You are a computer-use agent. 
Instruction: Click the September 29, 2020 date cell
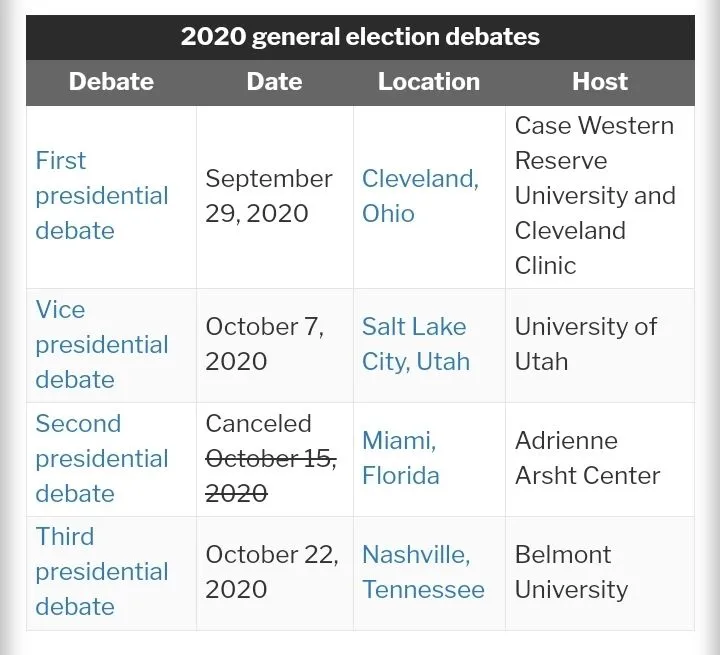point(269,196)
